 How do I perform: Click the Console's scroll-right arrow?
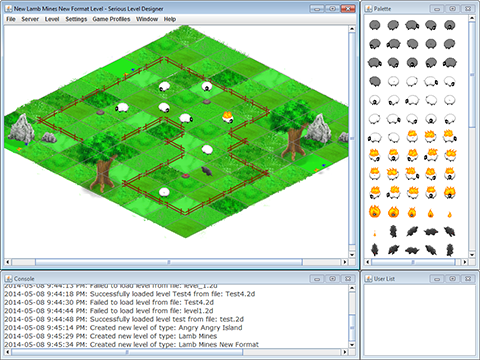click(345, 352)
